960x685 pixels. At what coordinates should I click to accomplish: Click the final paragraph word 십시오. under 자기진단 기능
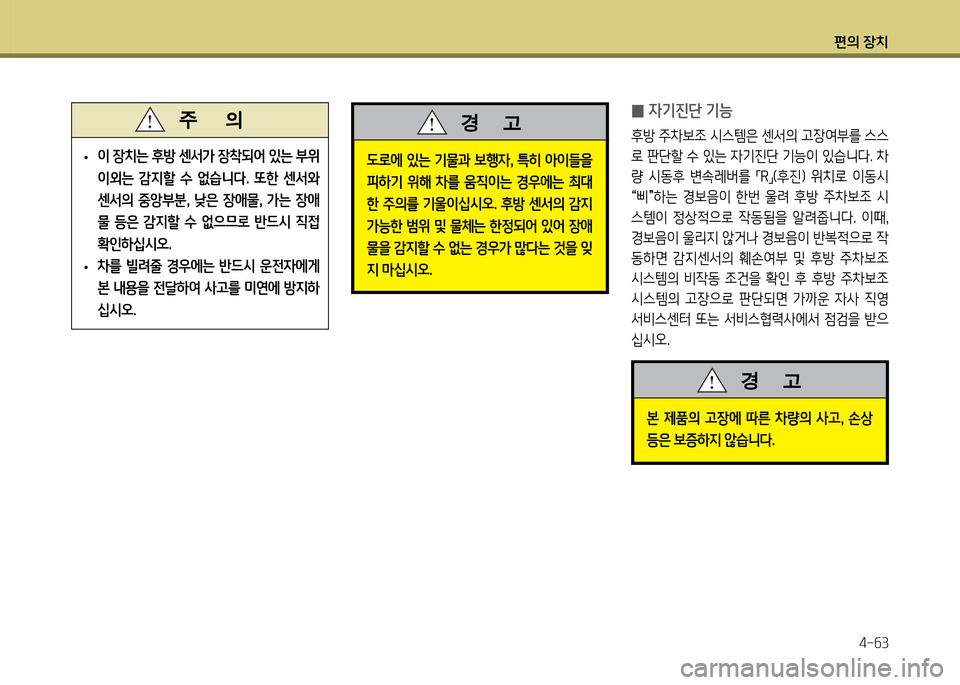pos(651,339)
